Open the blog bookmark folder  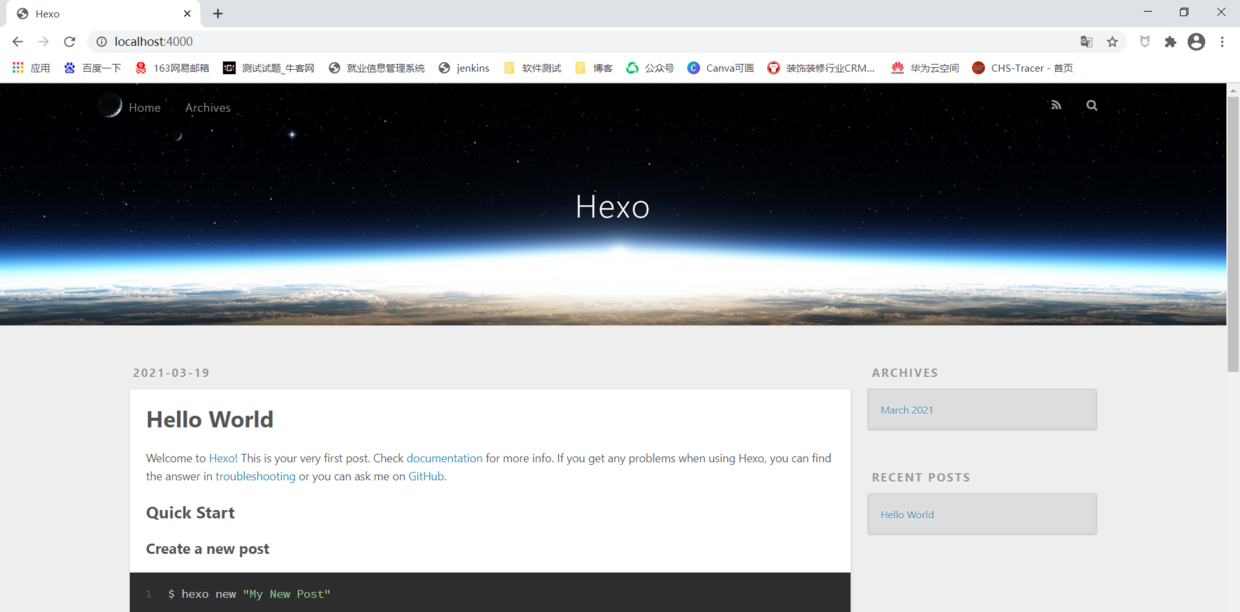point(594,68)
